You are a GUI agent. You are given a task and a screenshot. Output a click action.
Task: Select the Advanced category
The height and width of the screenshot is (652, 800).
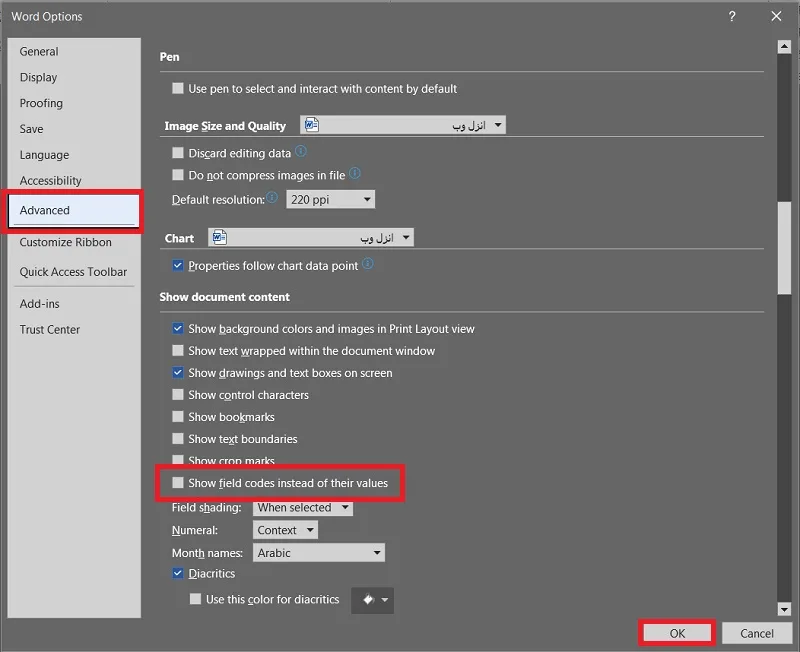[x=73, y=210]
